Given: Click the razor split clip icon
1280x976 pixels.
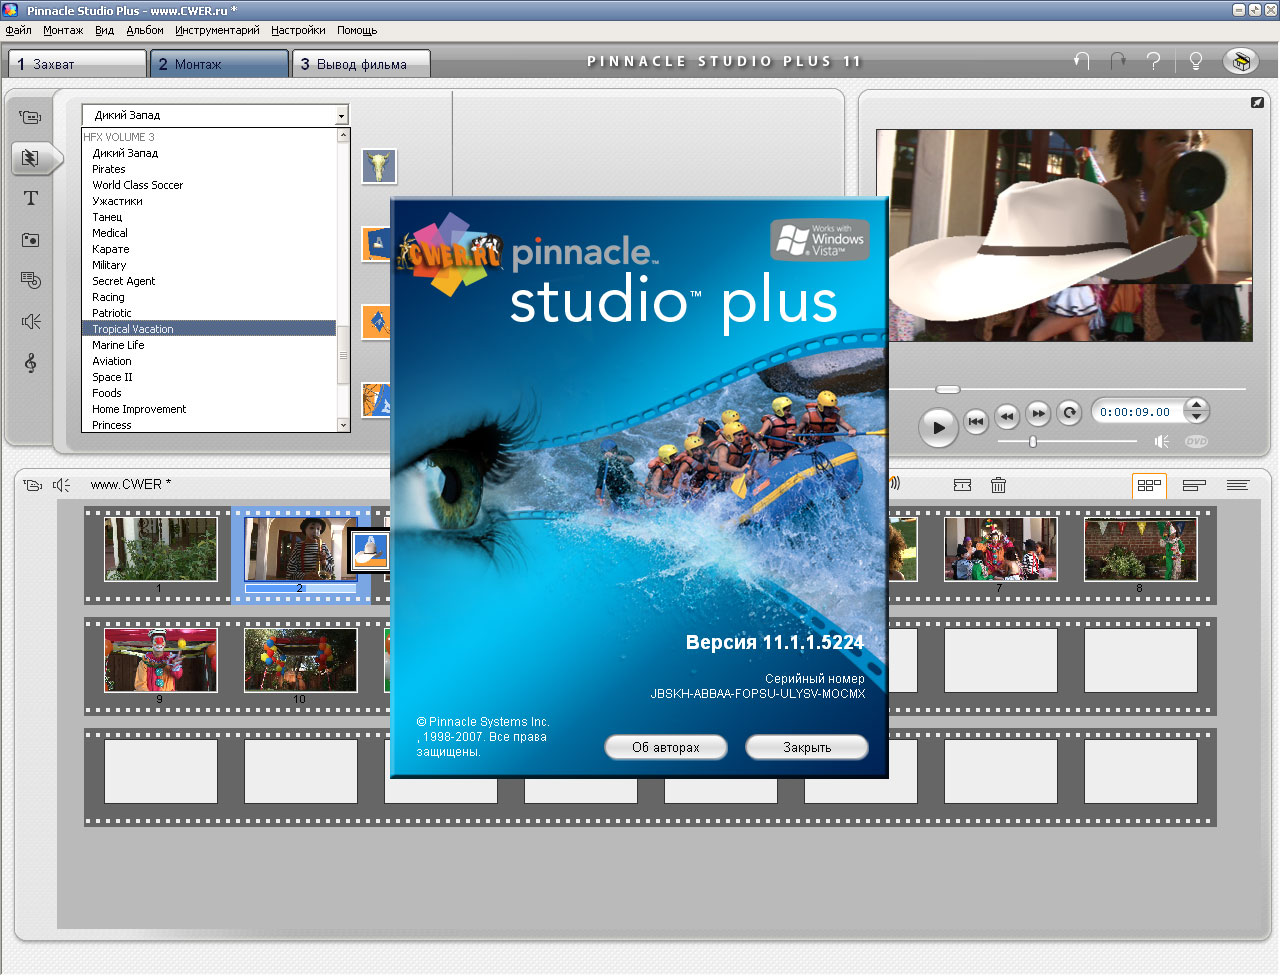Looking at the screenshot, I should click(962, 485).
